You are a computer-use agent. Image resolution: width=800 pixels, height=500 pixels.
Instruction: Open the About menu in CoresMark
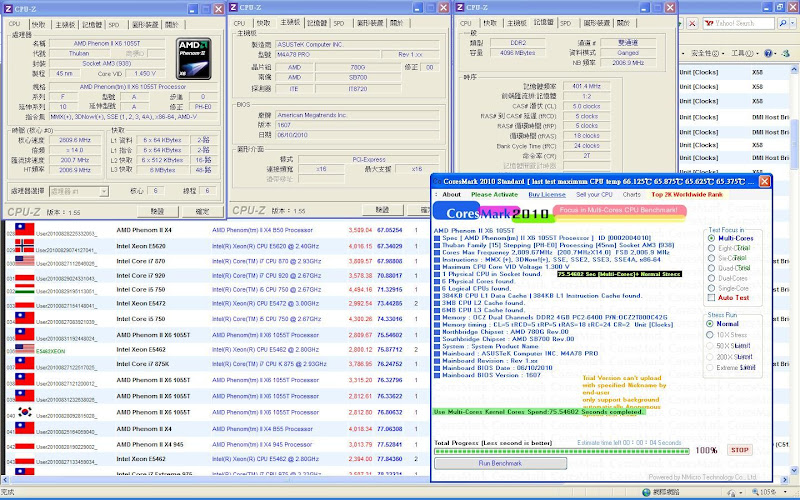tap(452, 194)
